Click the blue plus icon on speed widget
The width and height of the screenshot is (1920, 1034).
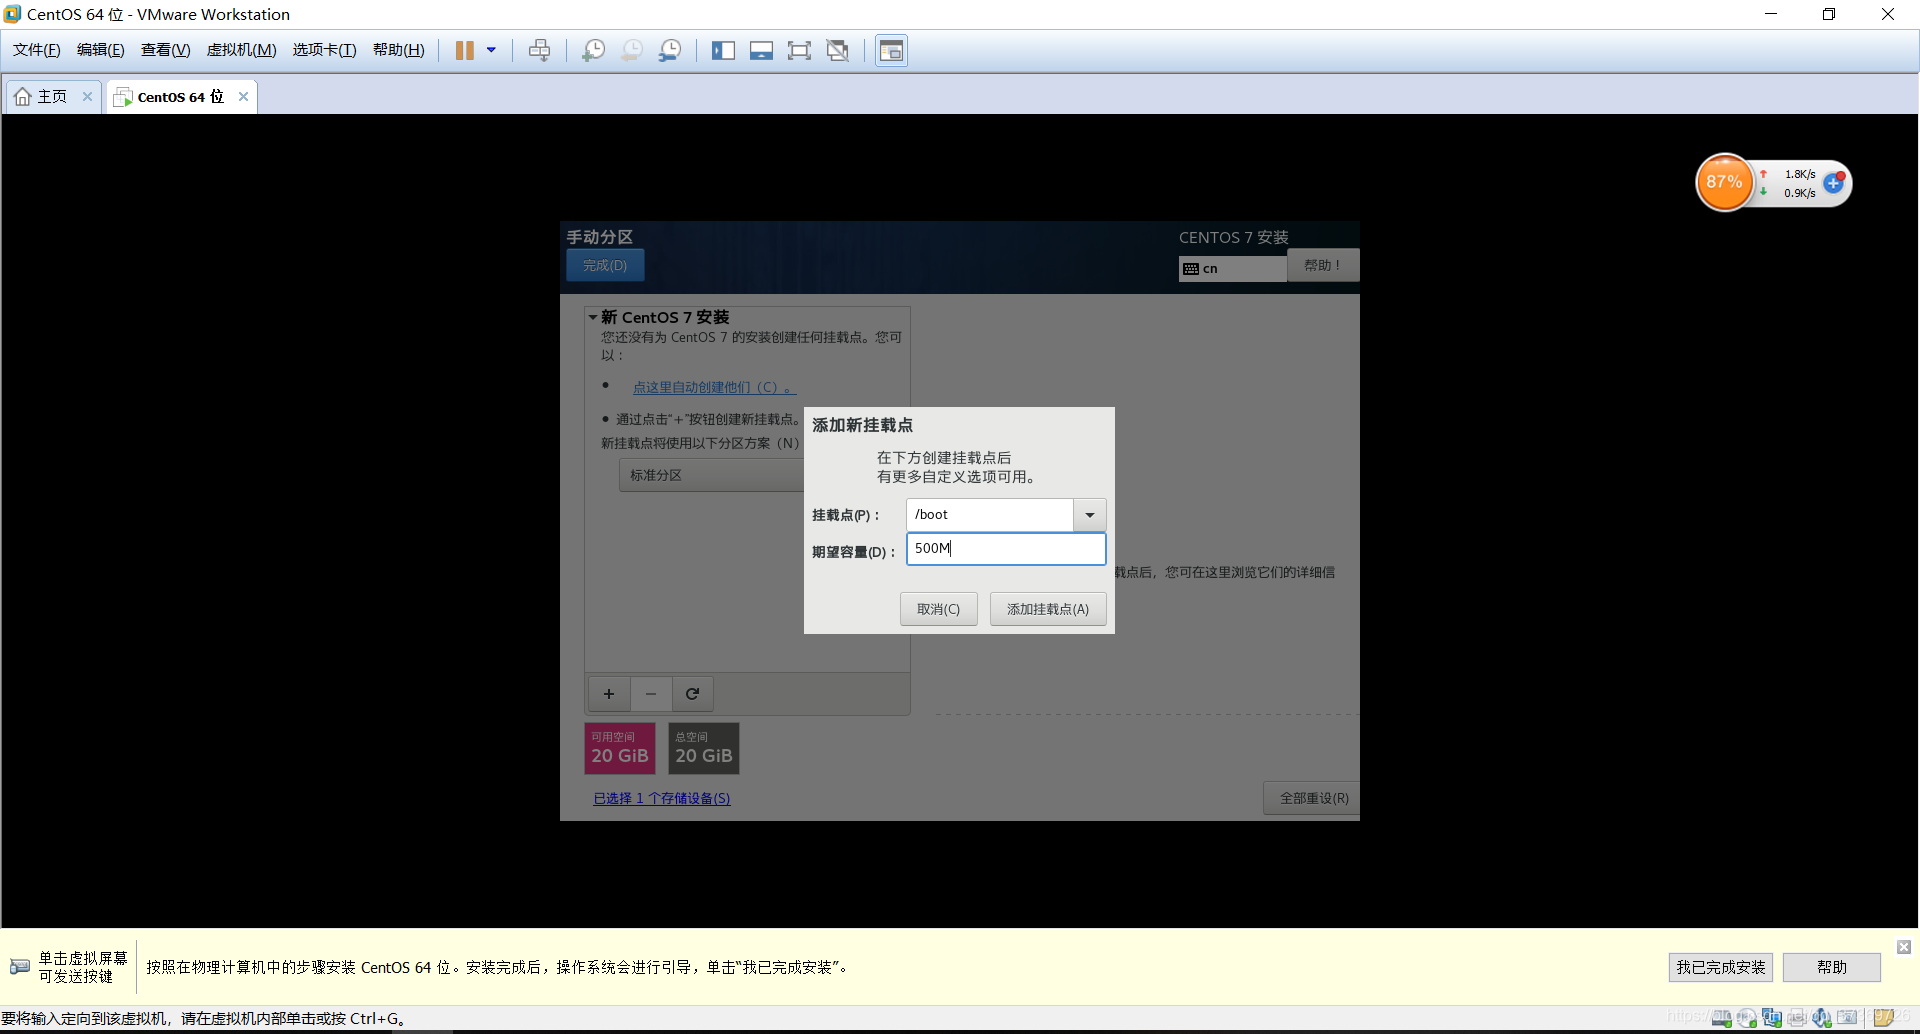point(1833,183)
